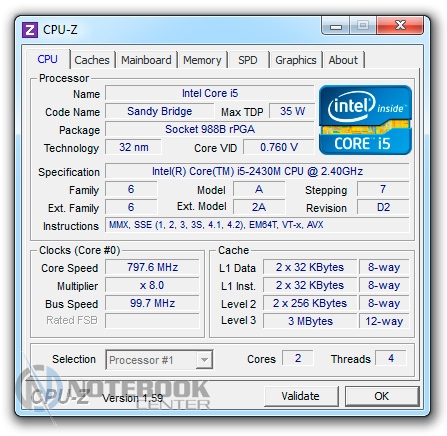The width and height of the screenshot is (447, 436).
Task: Open the Mainboard tab
Action: (x=146, y=60)
